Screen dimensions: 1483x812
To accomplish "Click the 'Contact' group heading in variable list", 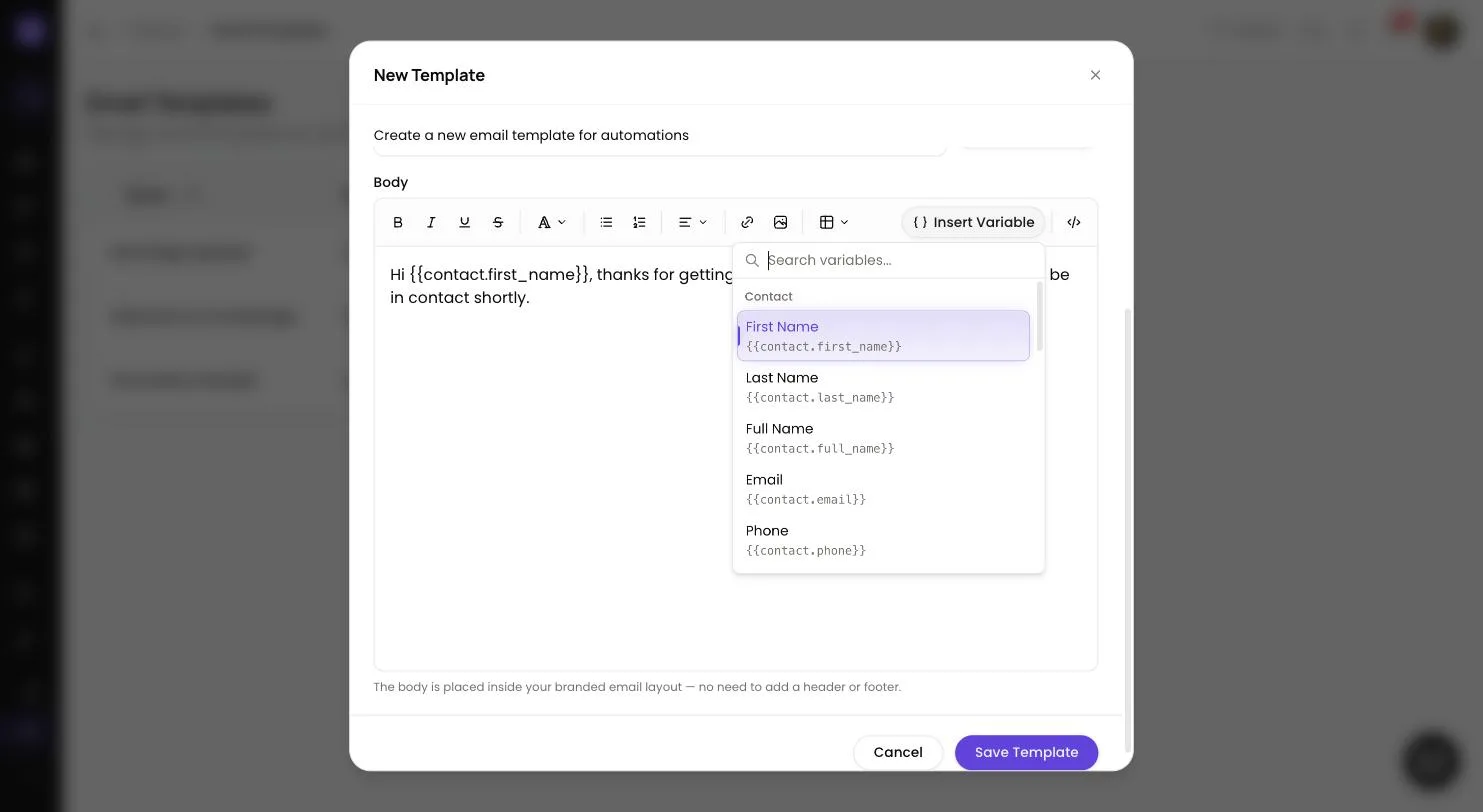I will (768, 296).
